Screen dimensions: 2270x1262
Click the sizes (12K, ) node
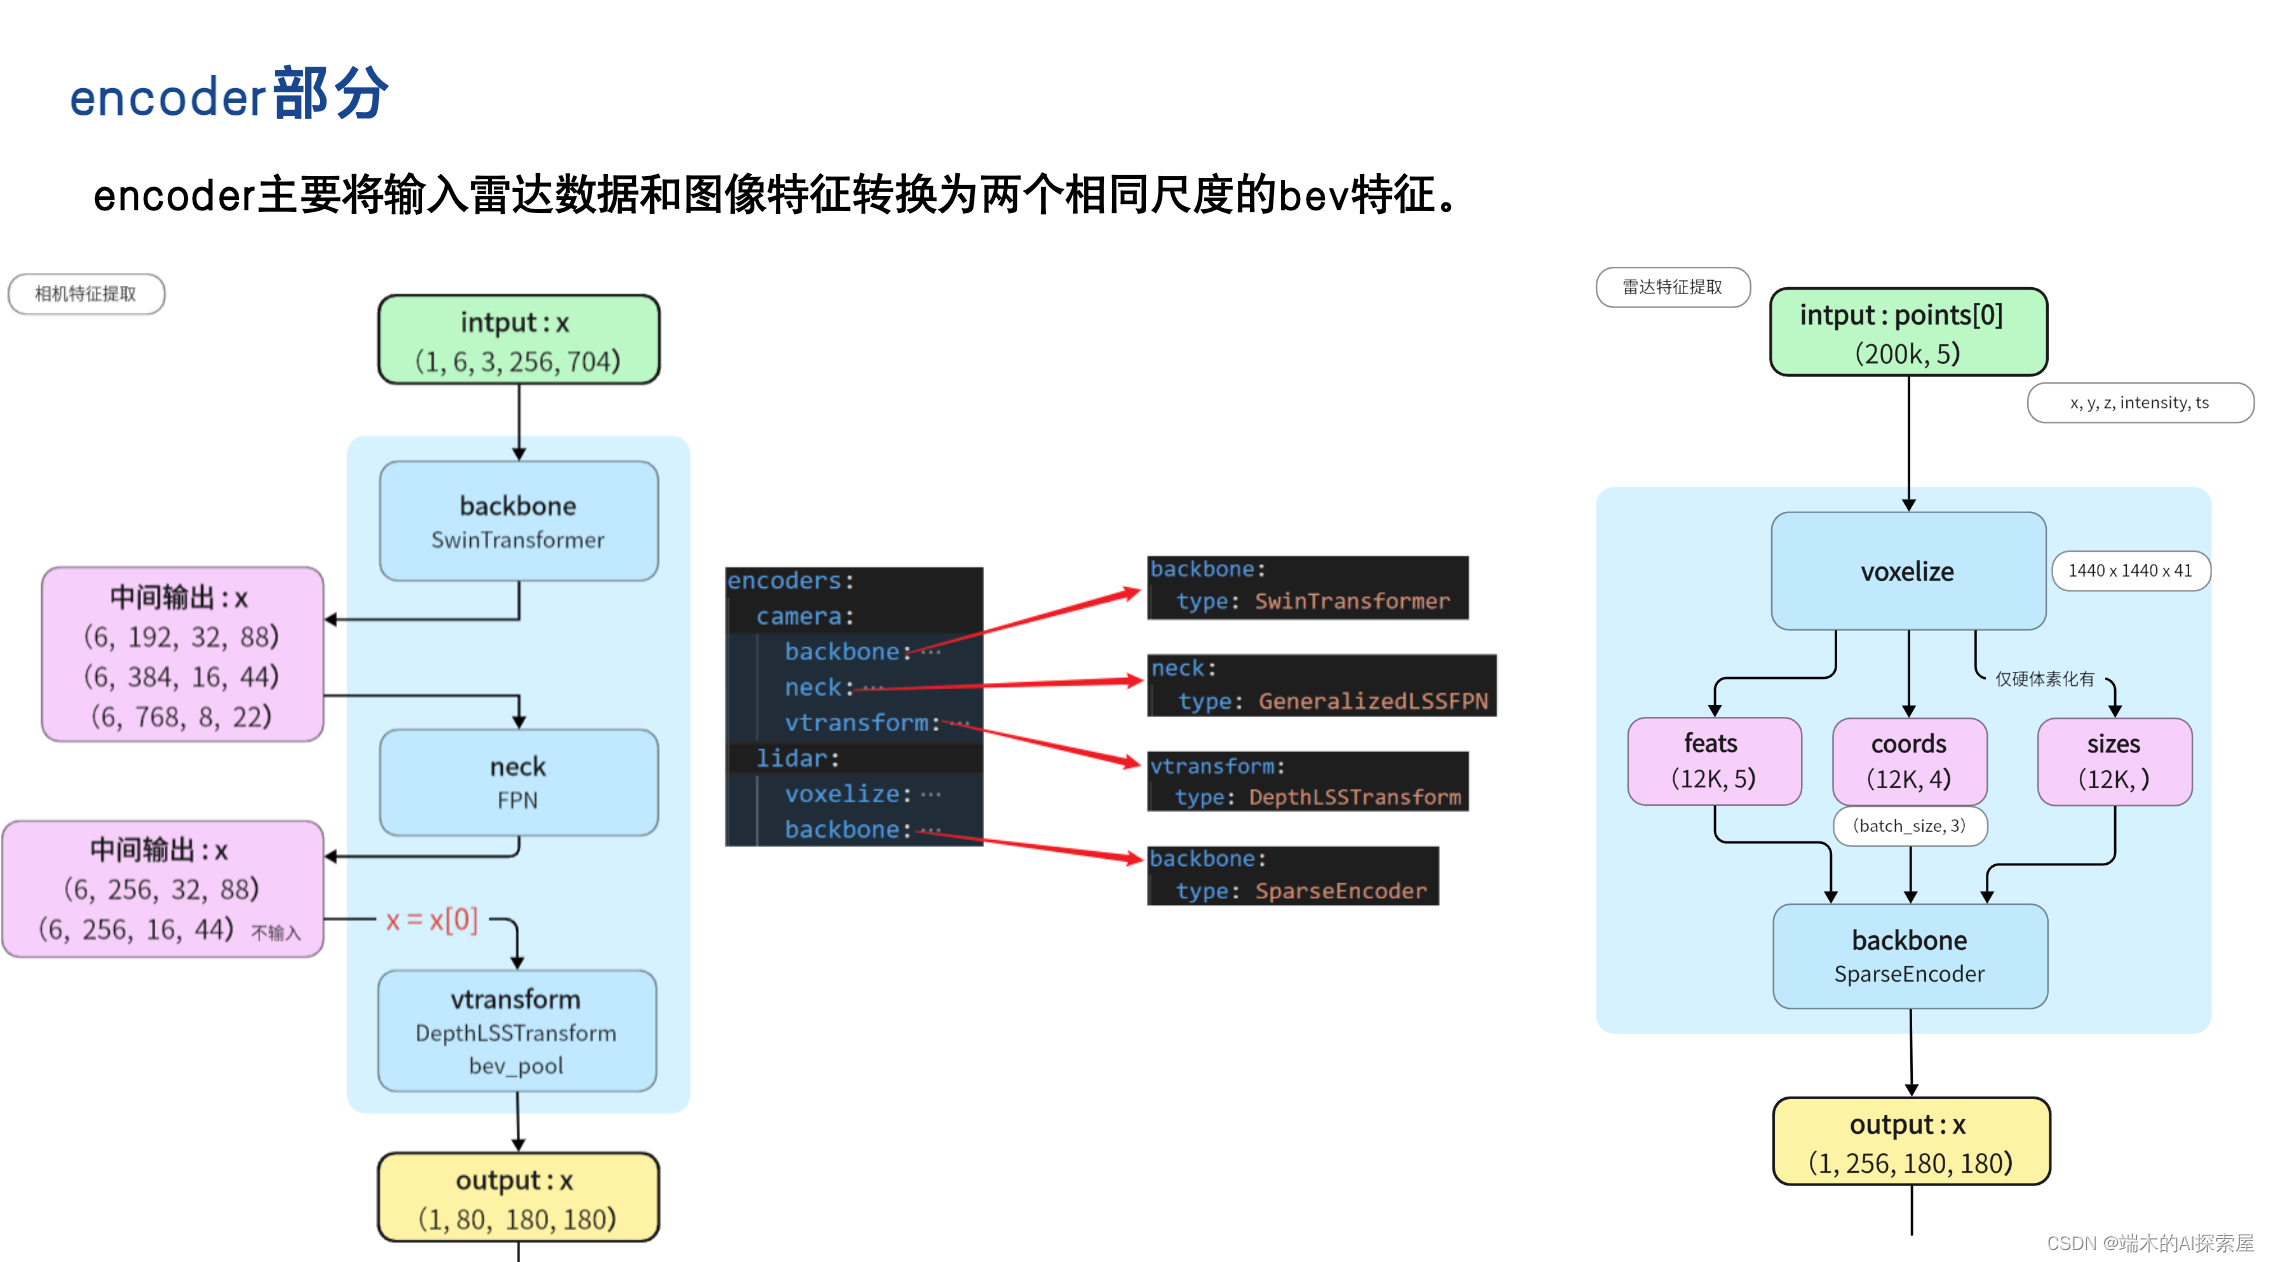(x=2113, y=761)
